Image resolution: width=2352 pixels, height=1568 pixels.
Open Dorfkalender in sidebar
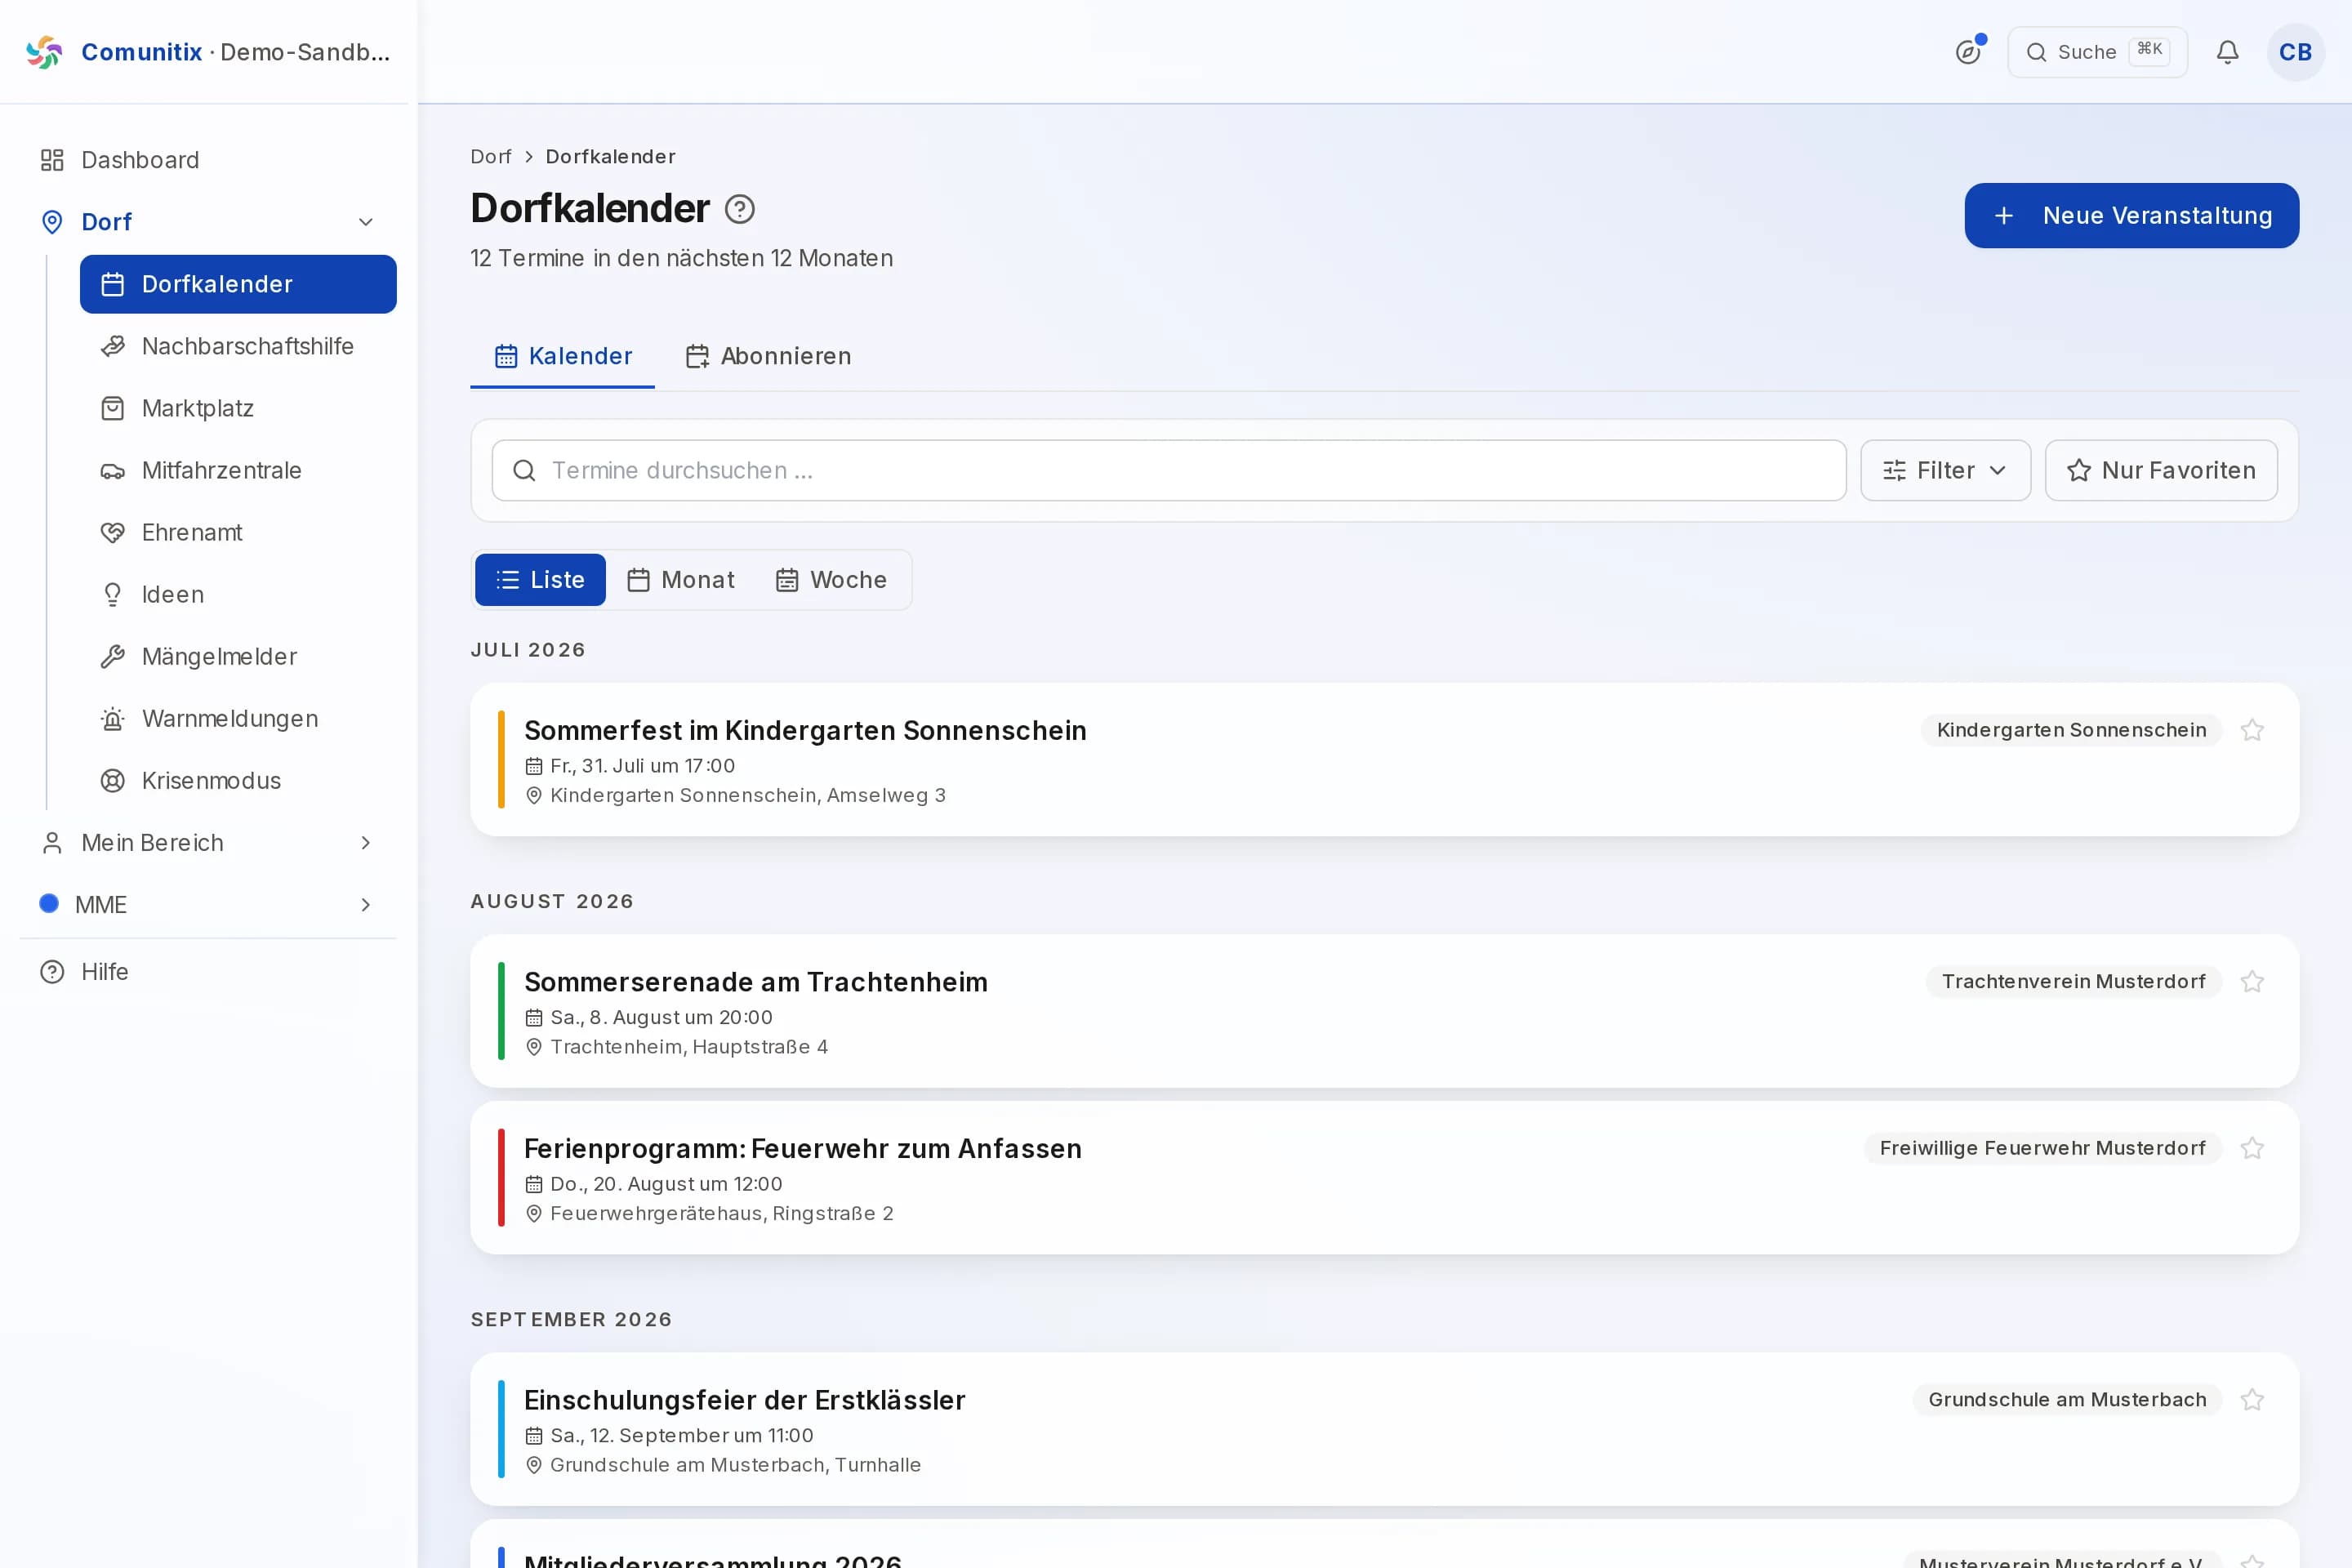point(238,284)
